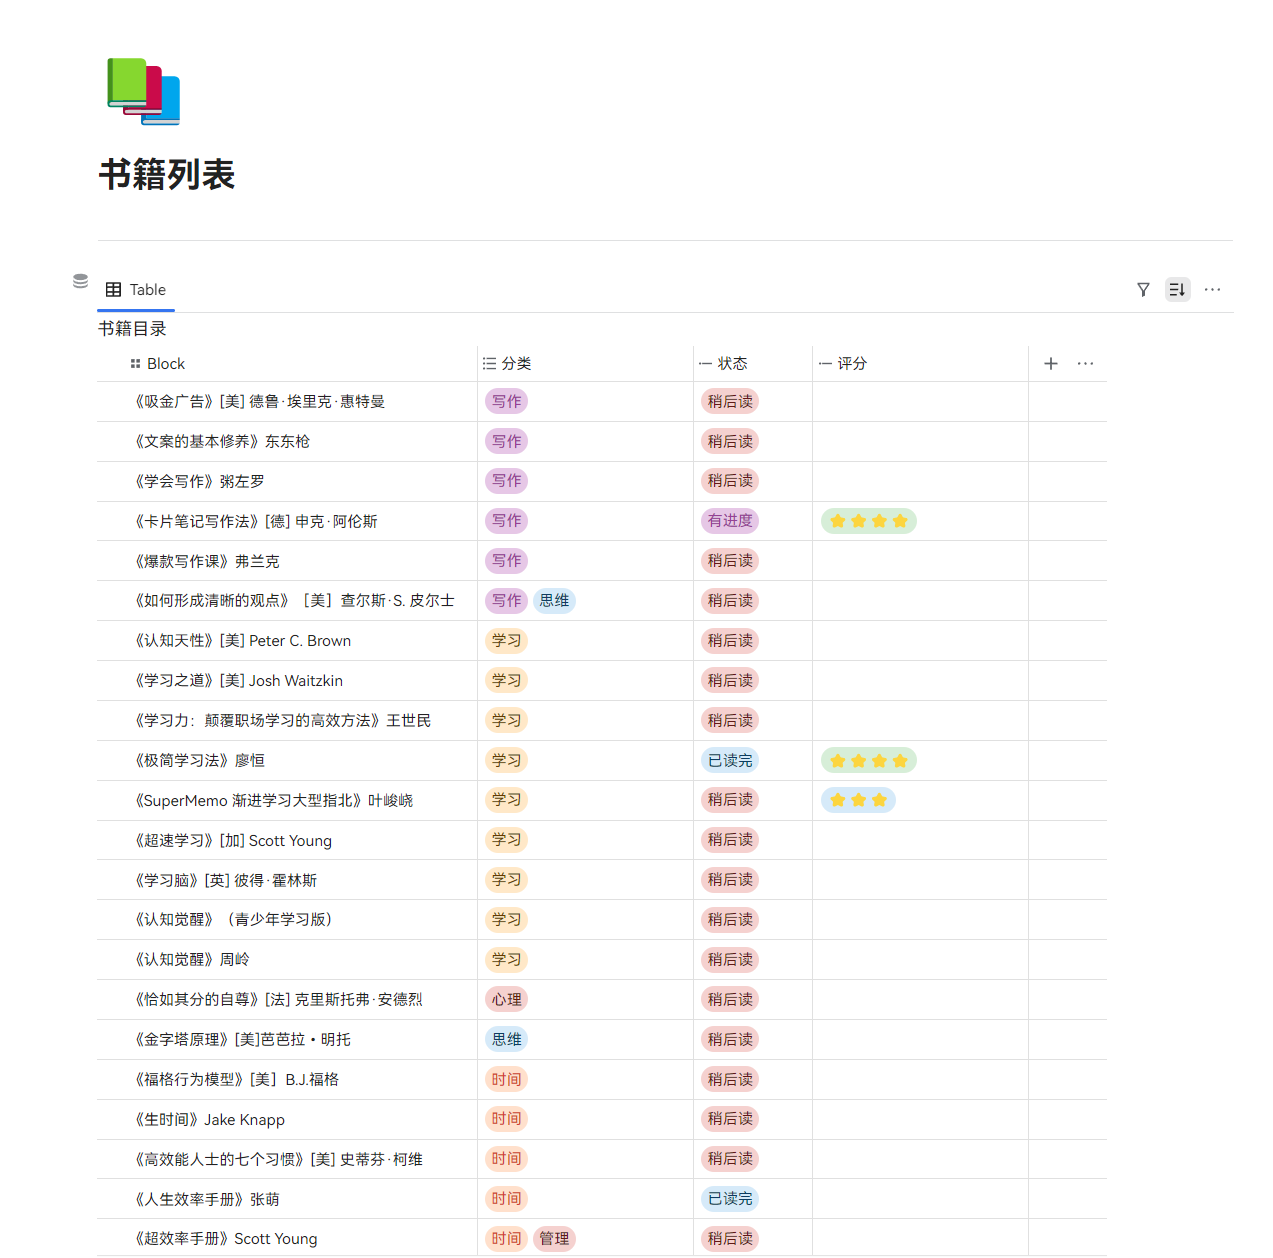Click 时间 tag in 《福格行为模型》 row

(x=507, y=1080)
